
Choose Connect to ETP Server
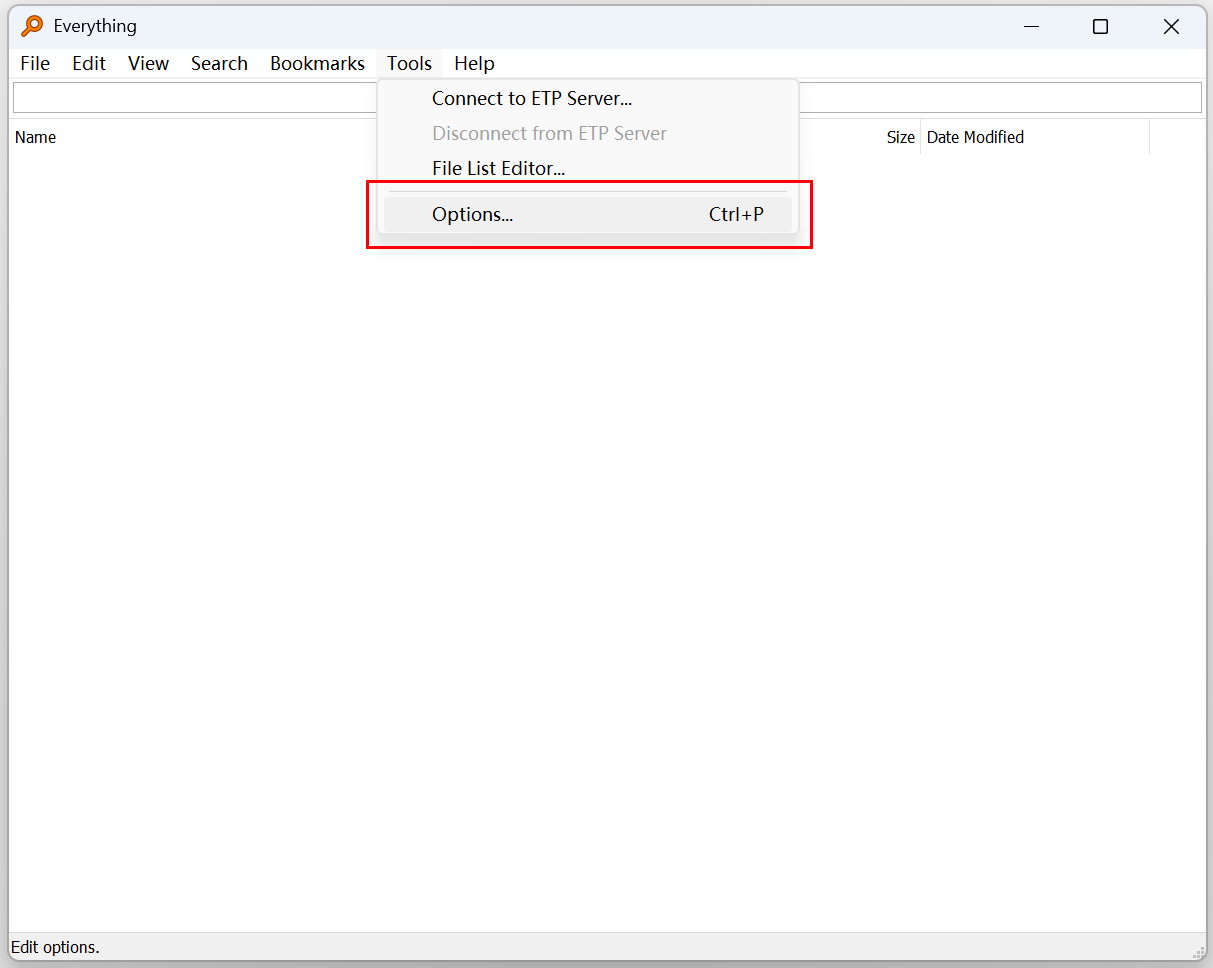click(588, 99)
